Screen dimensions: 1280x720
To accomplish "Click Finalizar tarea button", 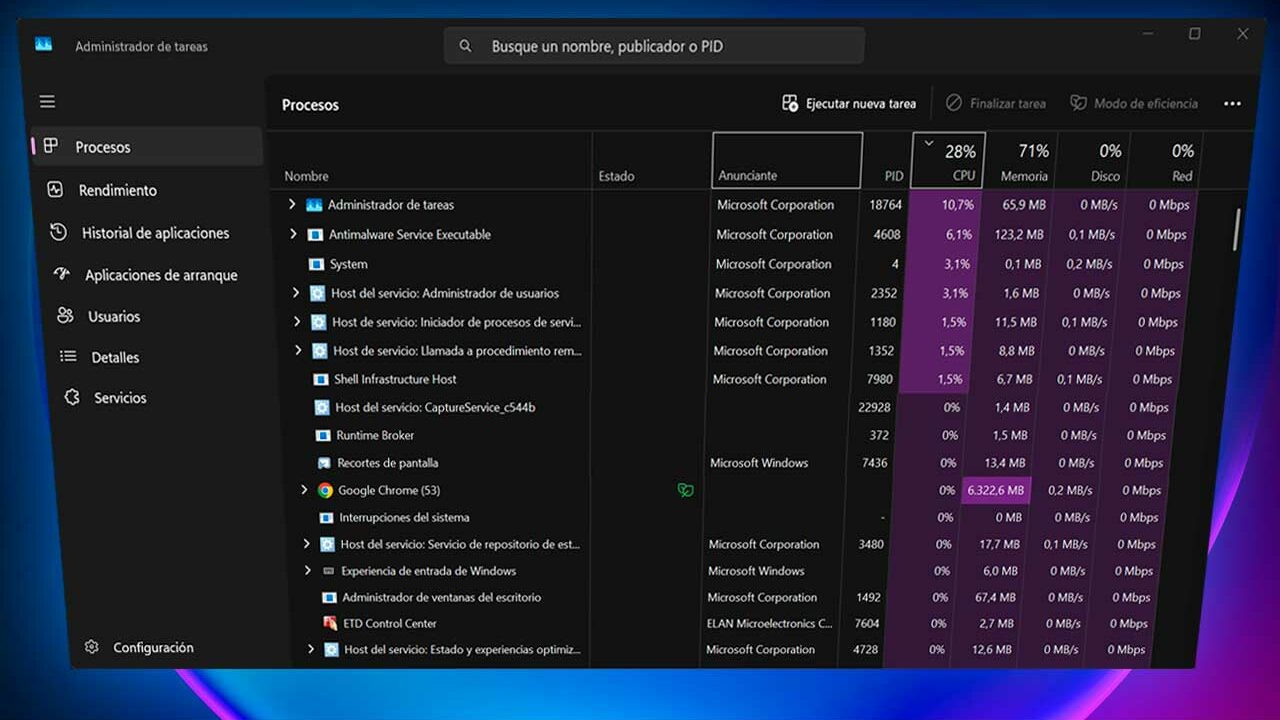I will point(996,103).
